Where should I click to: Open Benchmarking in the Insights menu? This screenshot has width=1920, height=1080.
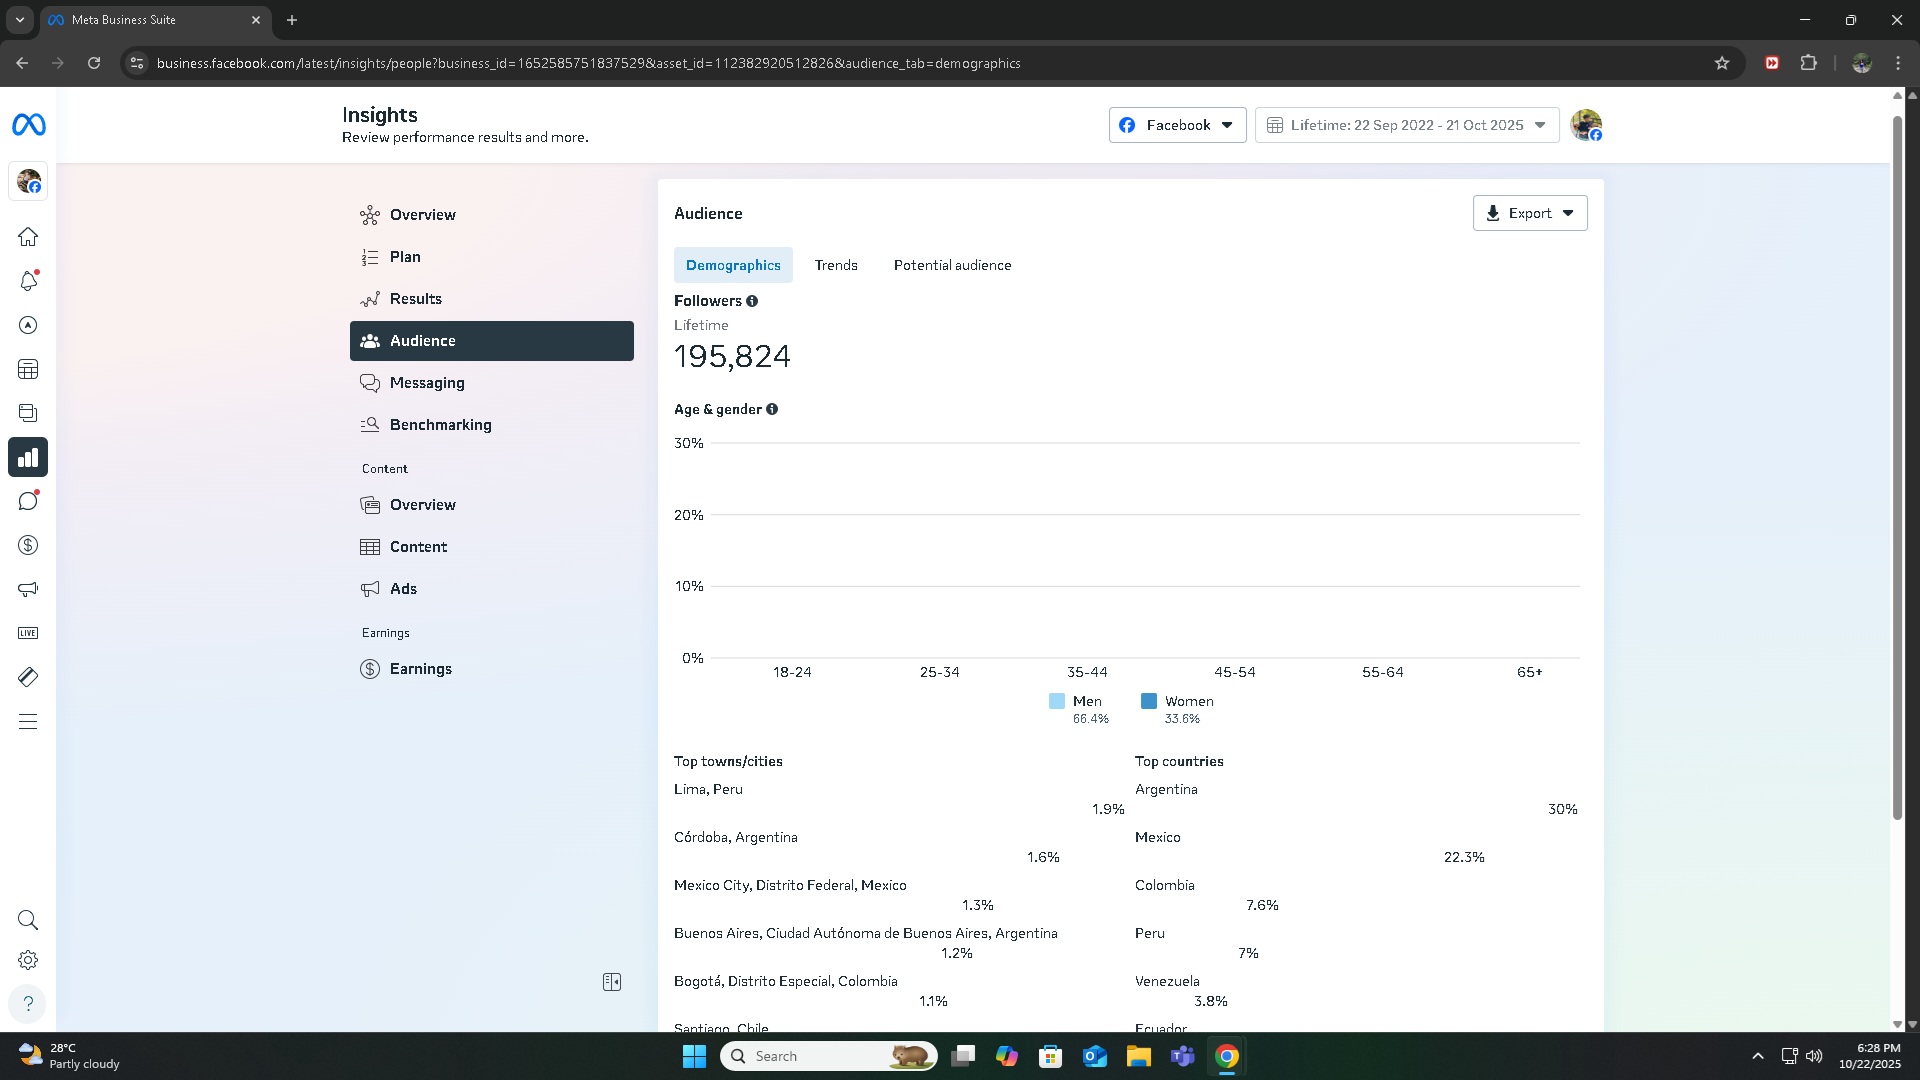click(x=440, y=425)
